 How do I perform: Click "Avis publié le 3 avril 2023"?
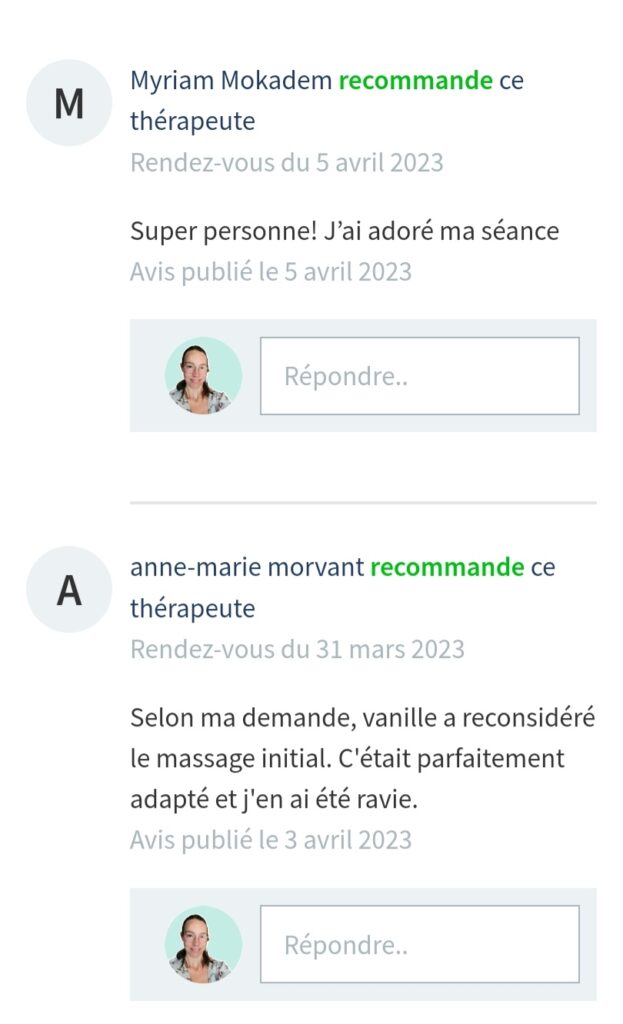(x=270, y=840)
